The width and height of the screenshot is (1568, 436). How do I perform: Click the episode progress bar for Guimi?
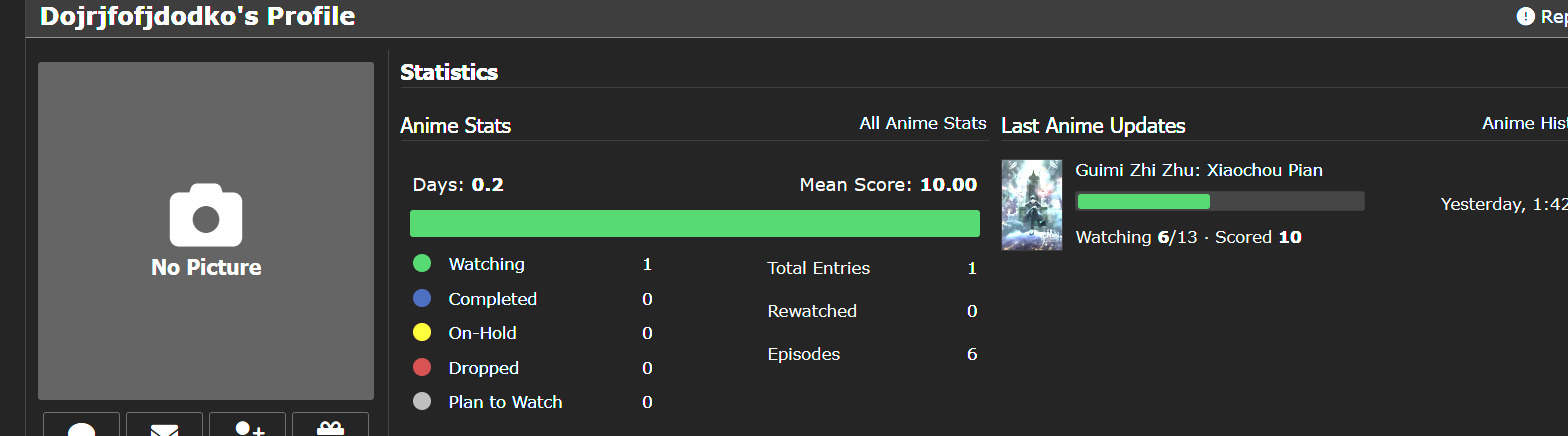click(1219, 202)
